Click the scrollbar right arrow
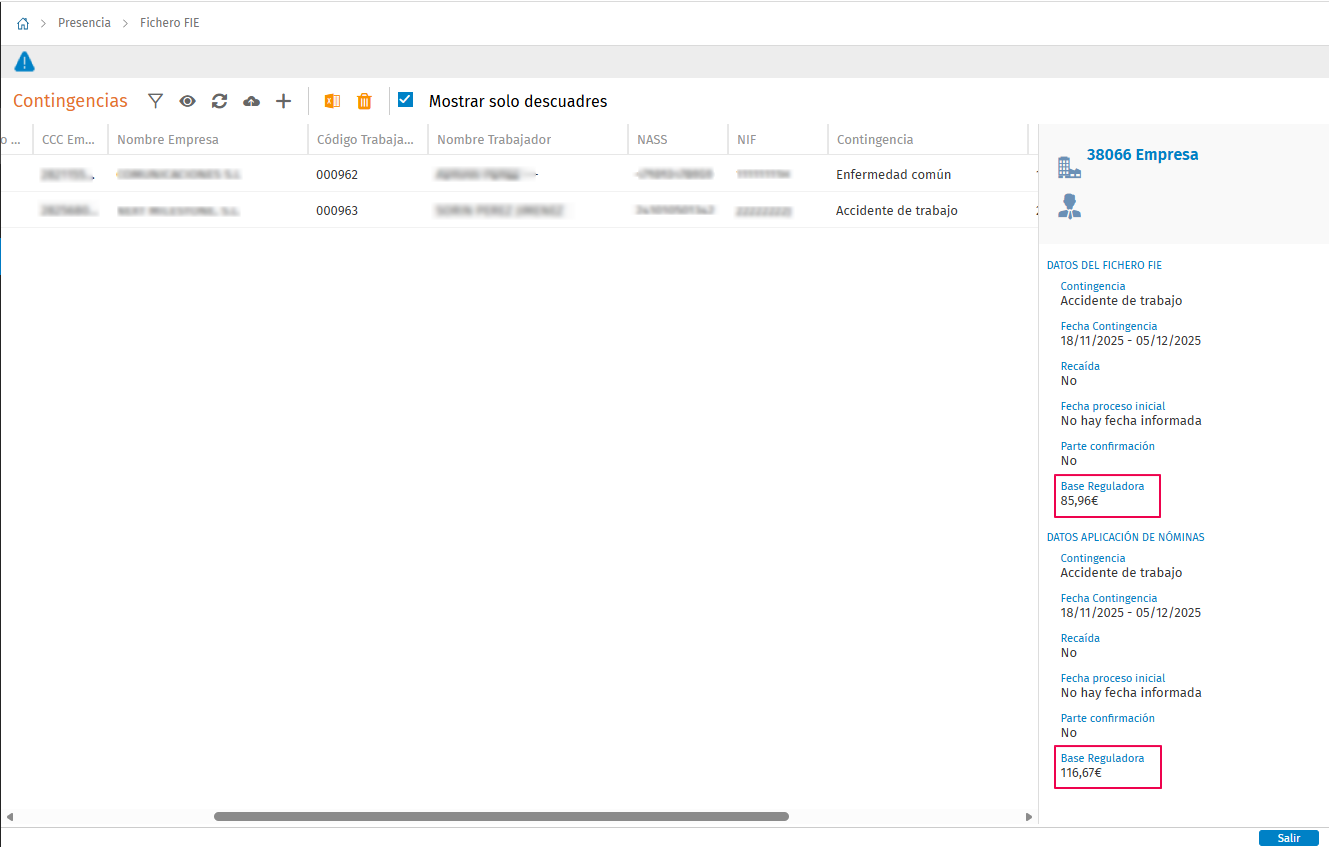The width and height of the screenshot is (1329, 847). point(1029,817)
